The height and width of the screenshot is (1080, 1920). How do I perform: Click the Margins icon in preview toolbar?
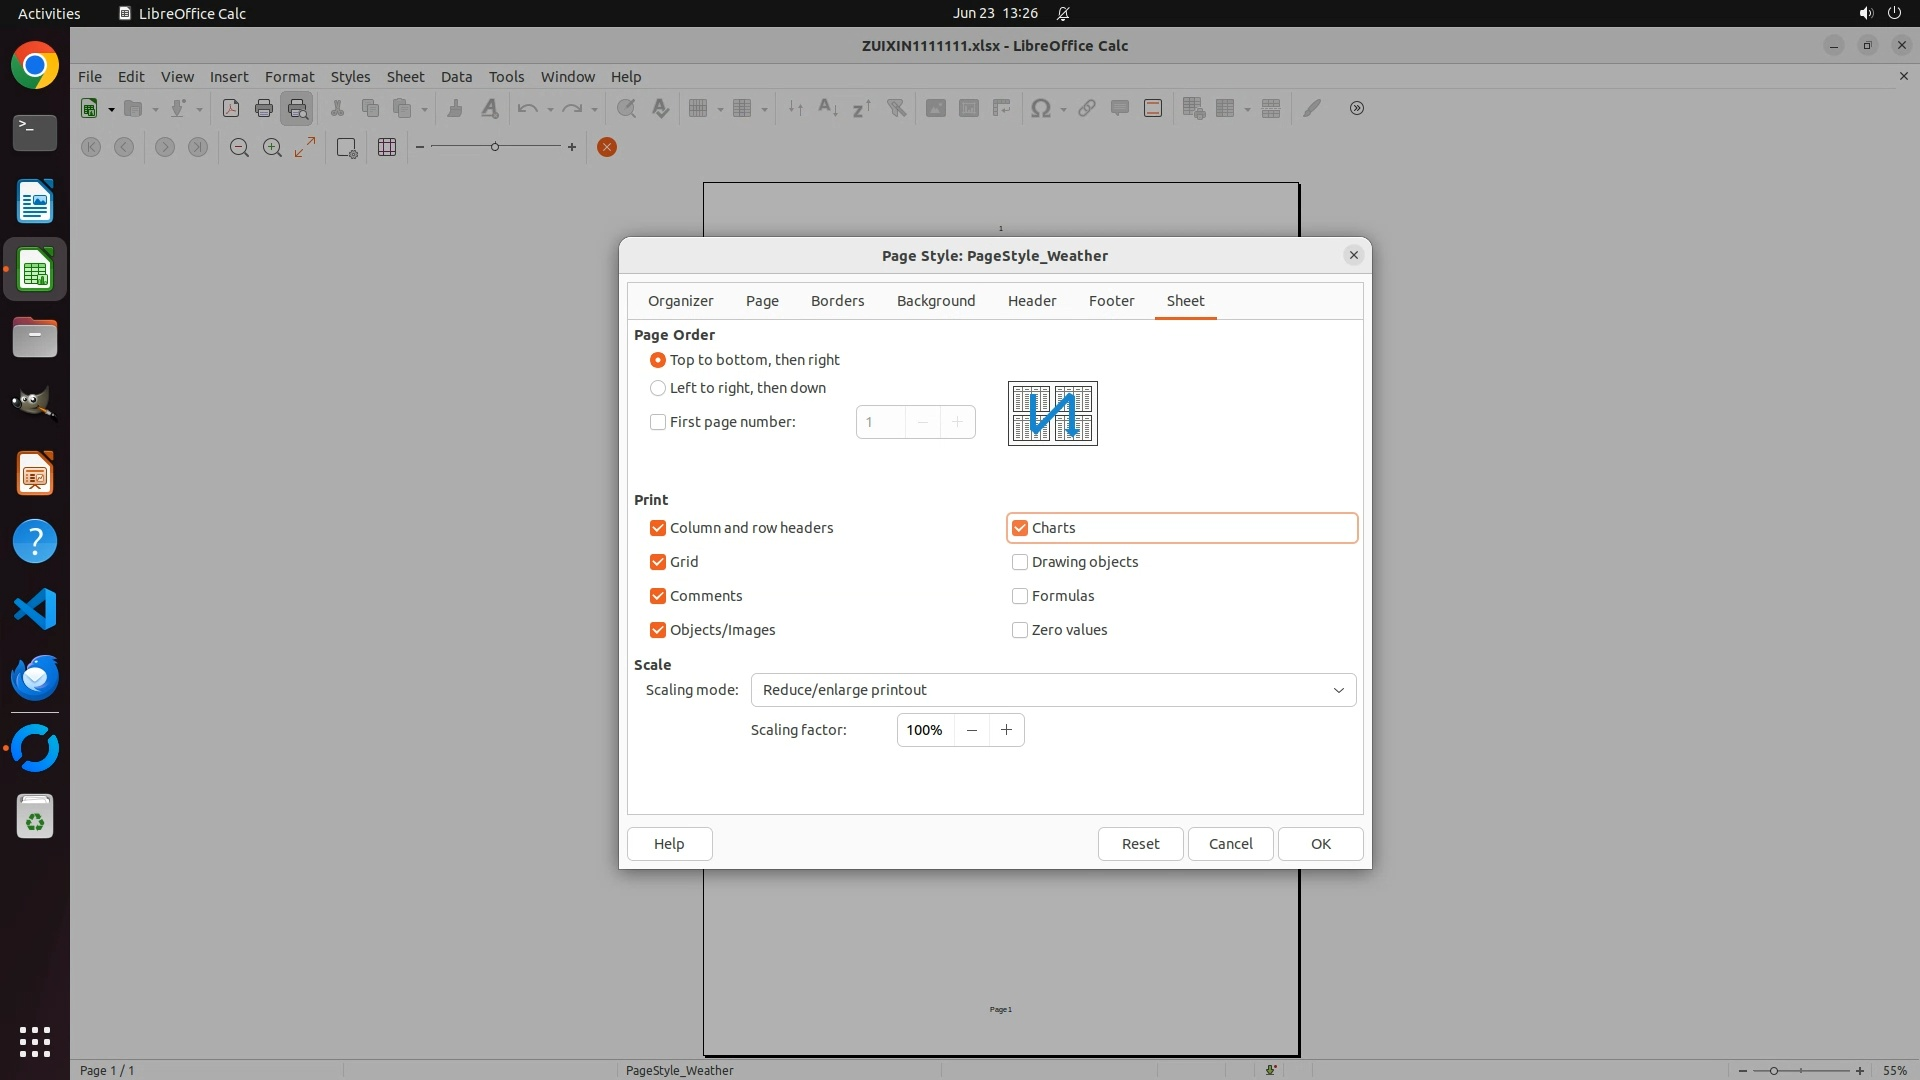(387, 147)
